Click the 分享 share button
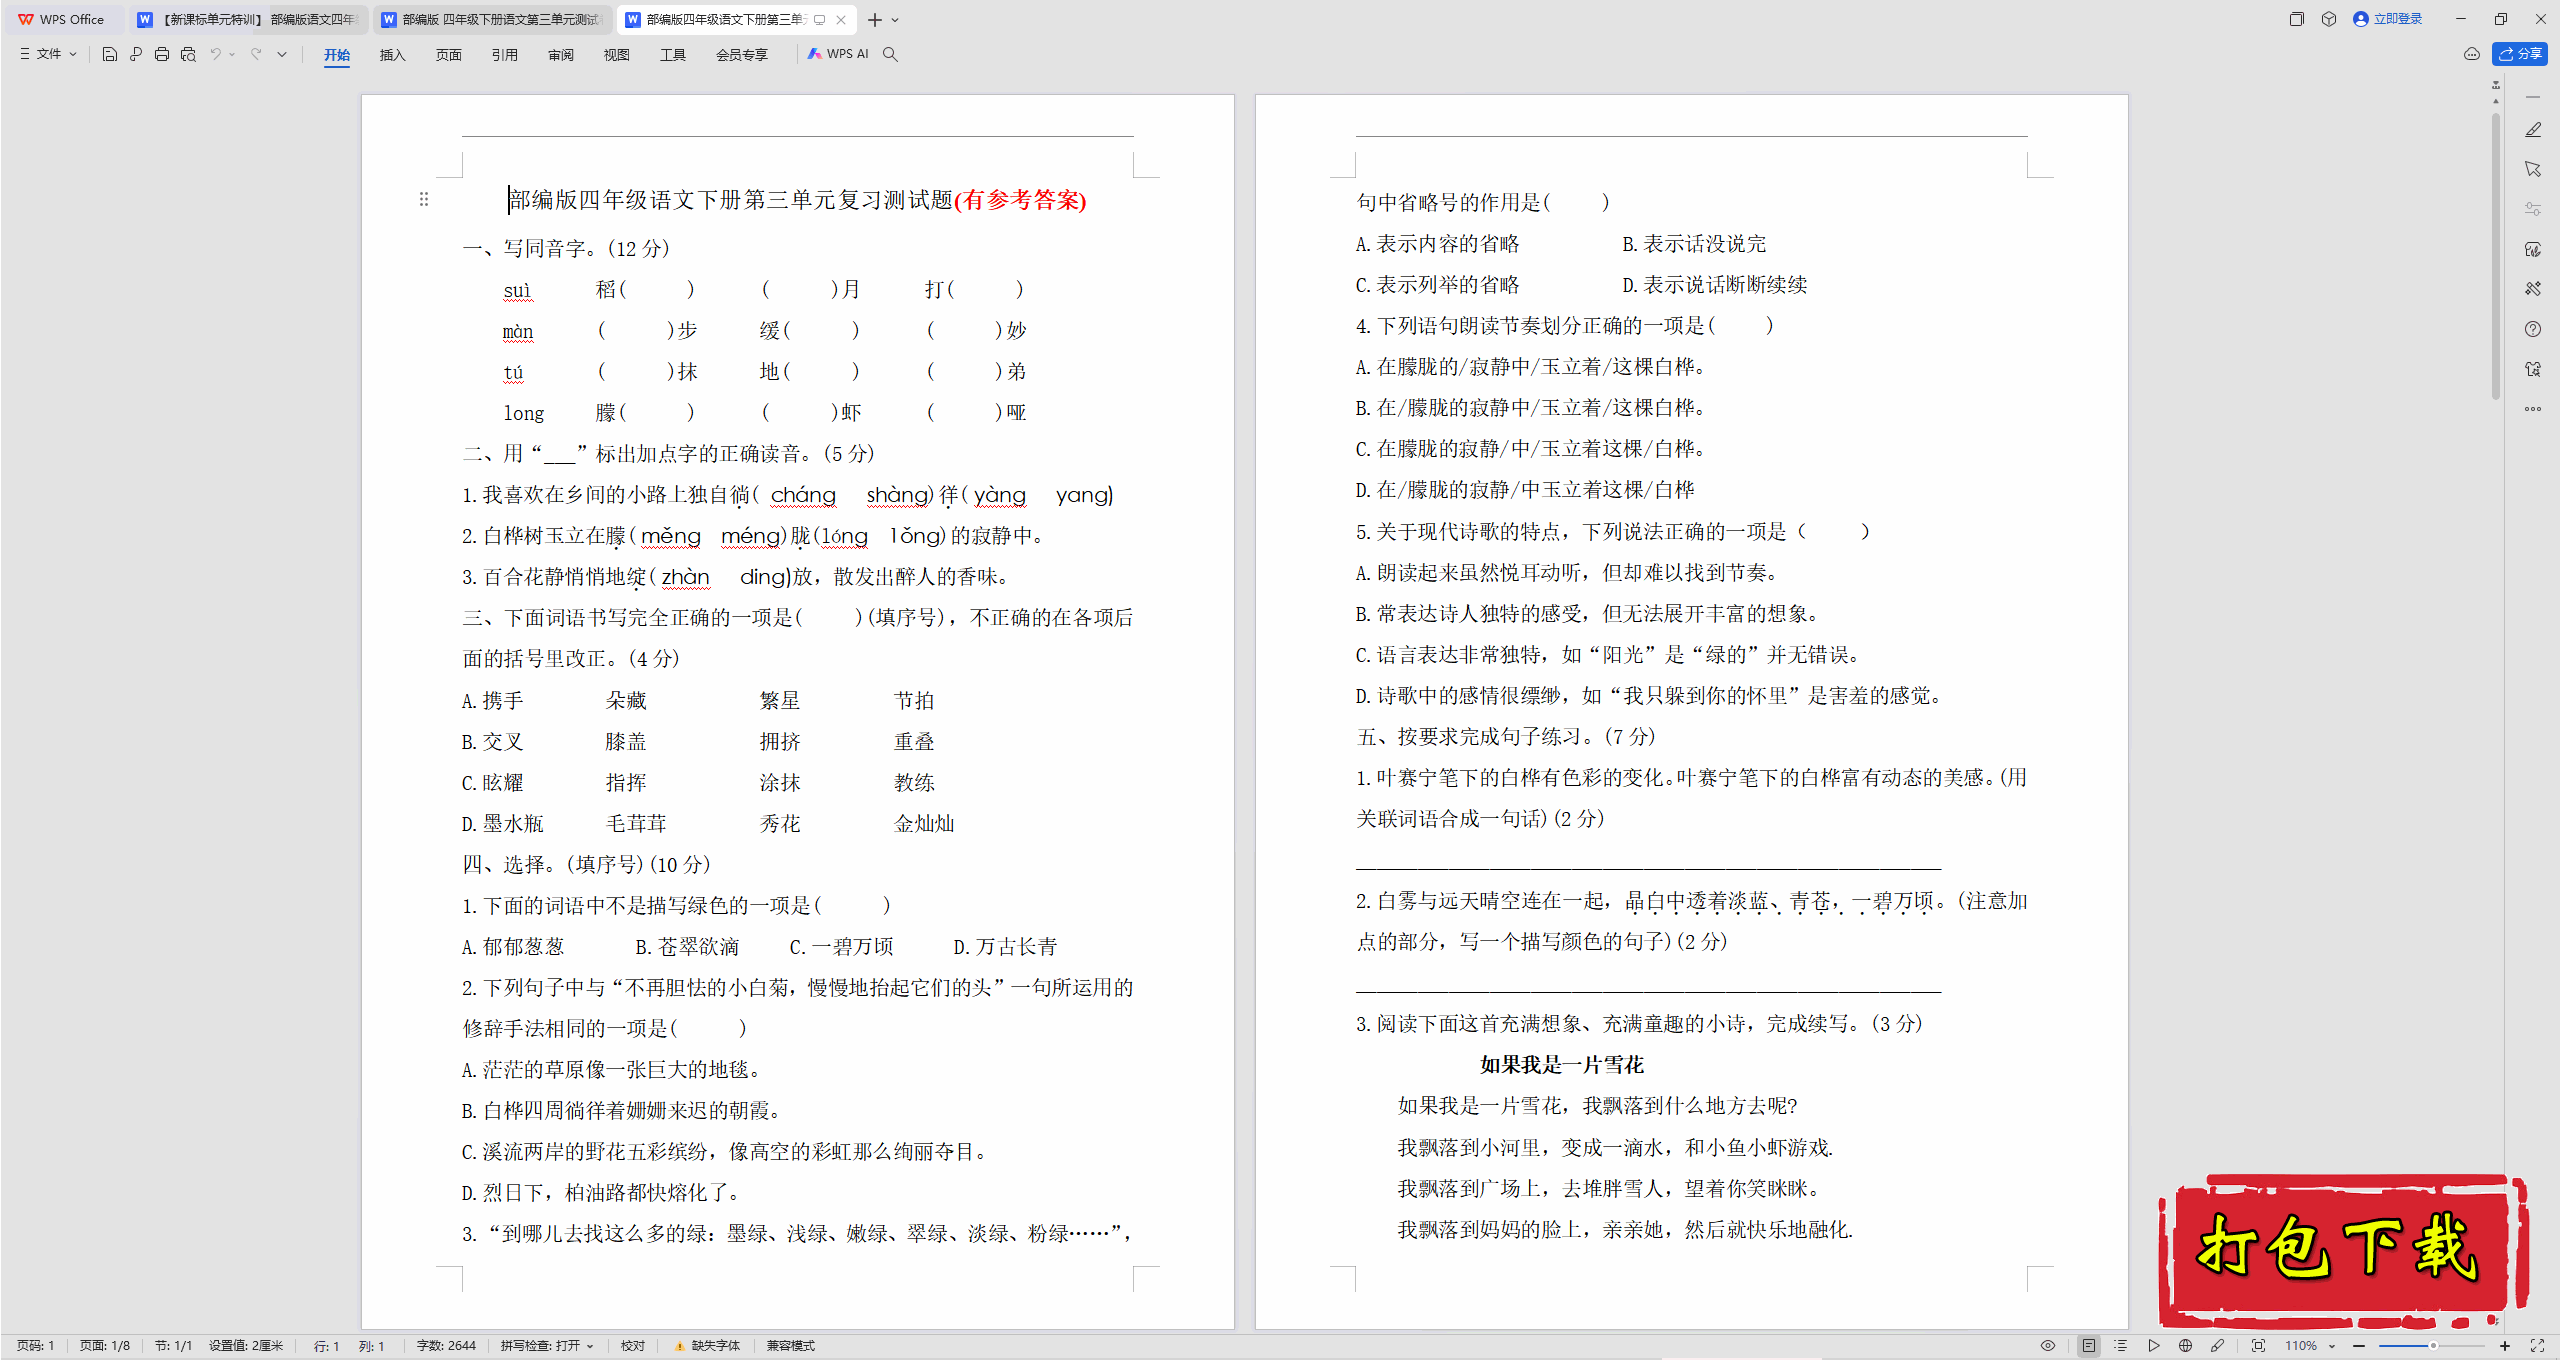 pos(2520,54)
